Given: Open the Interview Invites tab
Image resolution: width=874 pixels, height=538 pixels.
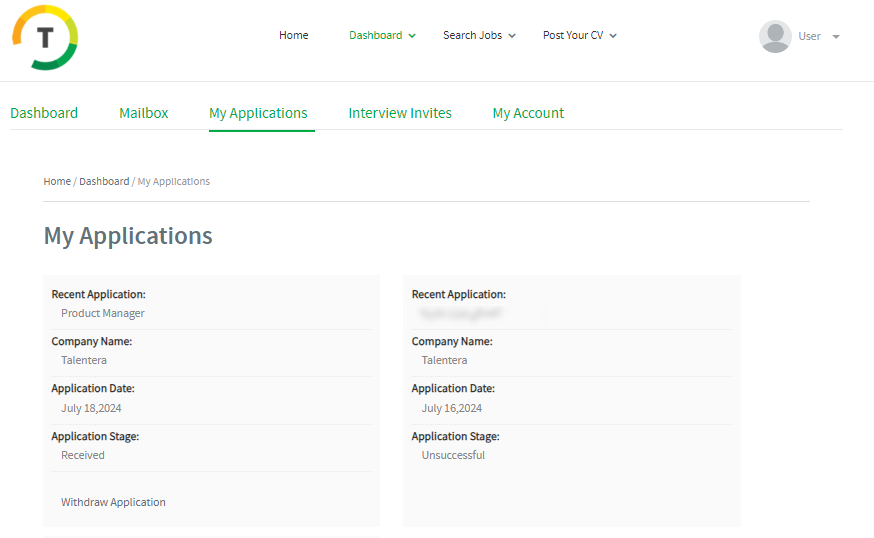Looking at the screenshot, I should click(400, 113).
